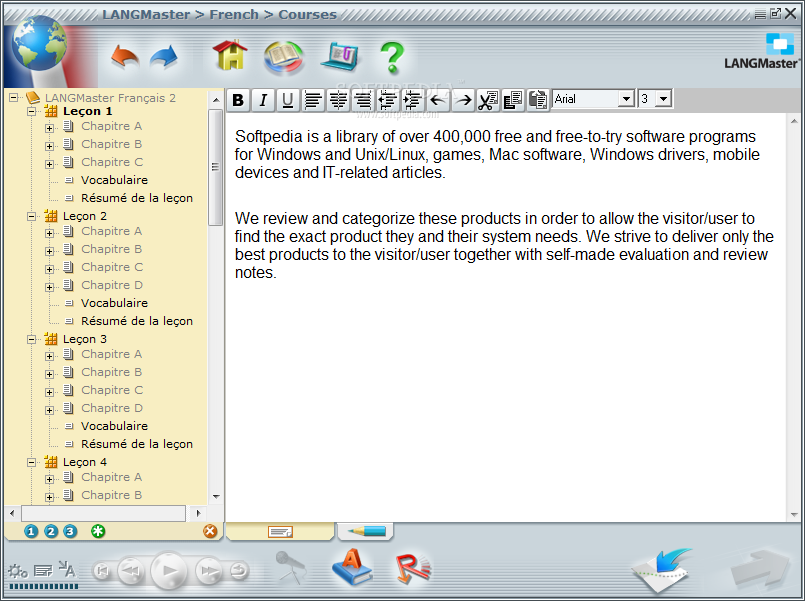The image size is (805, 601).
Task: Open the font size 3 dropdown
Action: [664, 99]
